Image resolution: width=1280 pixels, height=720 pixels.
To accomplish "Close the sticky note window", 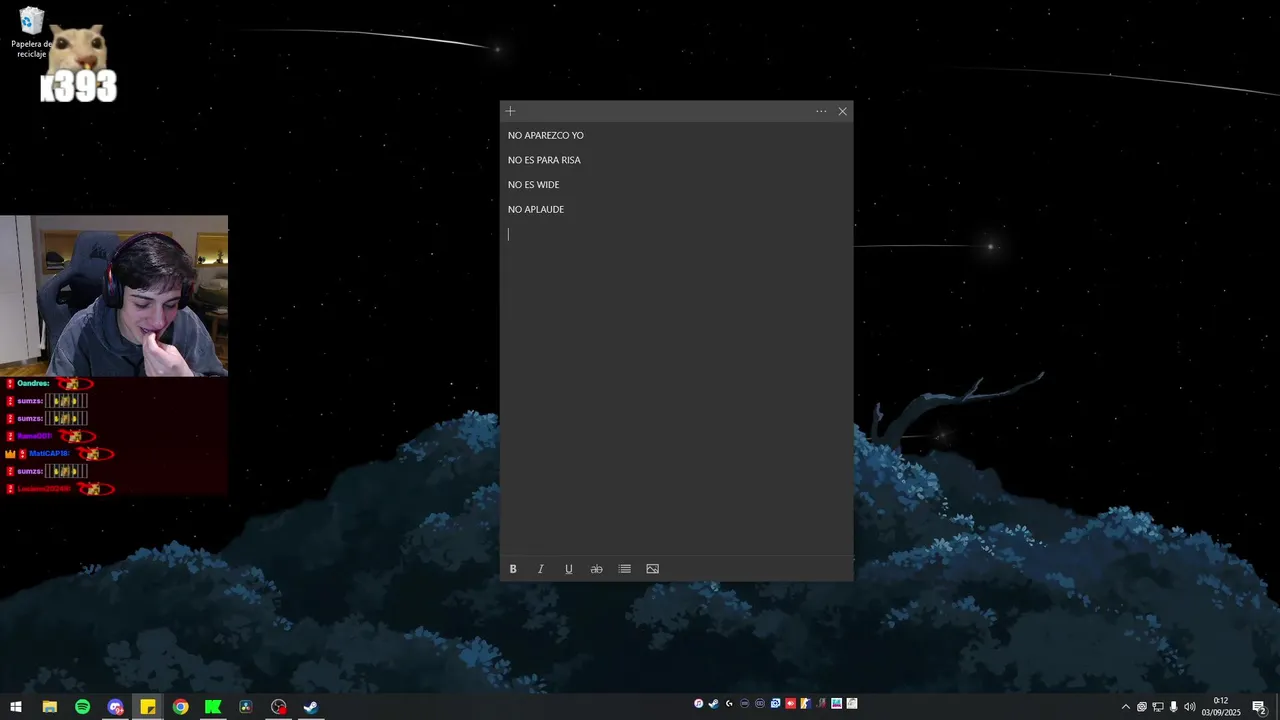I will pyautogui.click(x=843, y=111).
